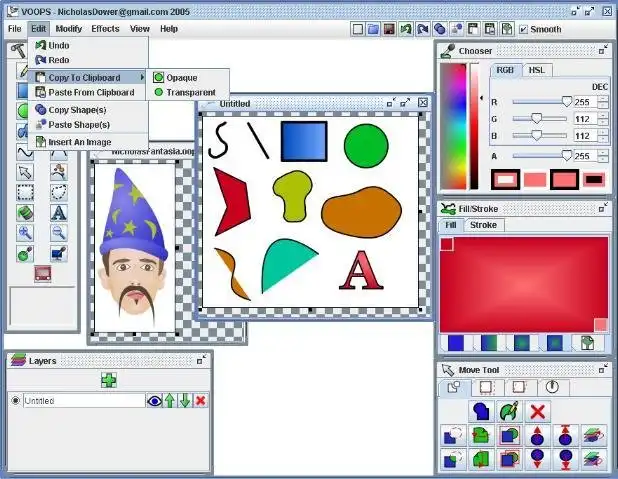
Task: Select the curve line tool
Action: (x=25, y=153)
